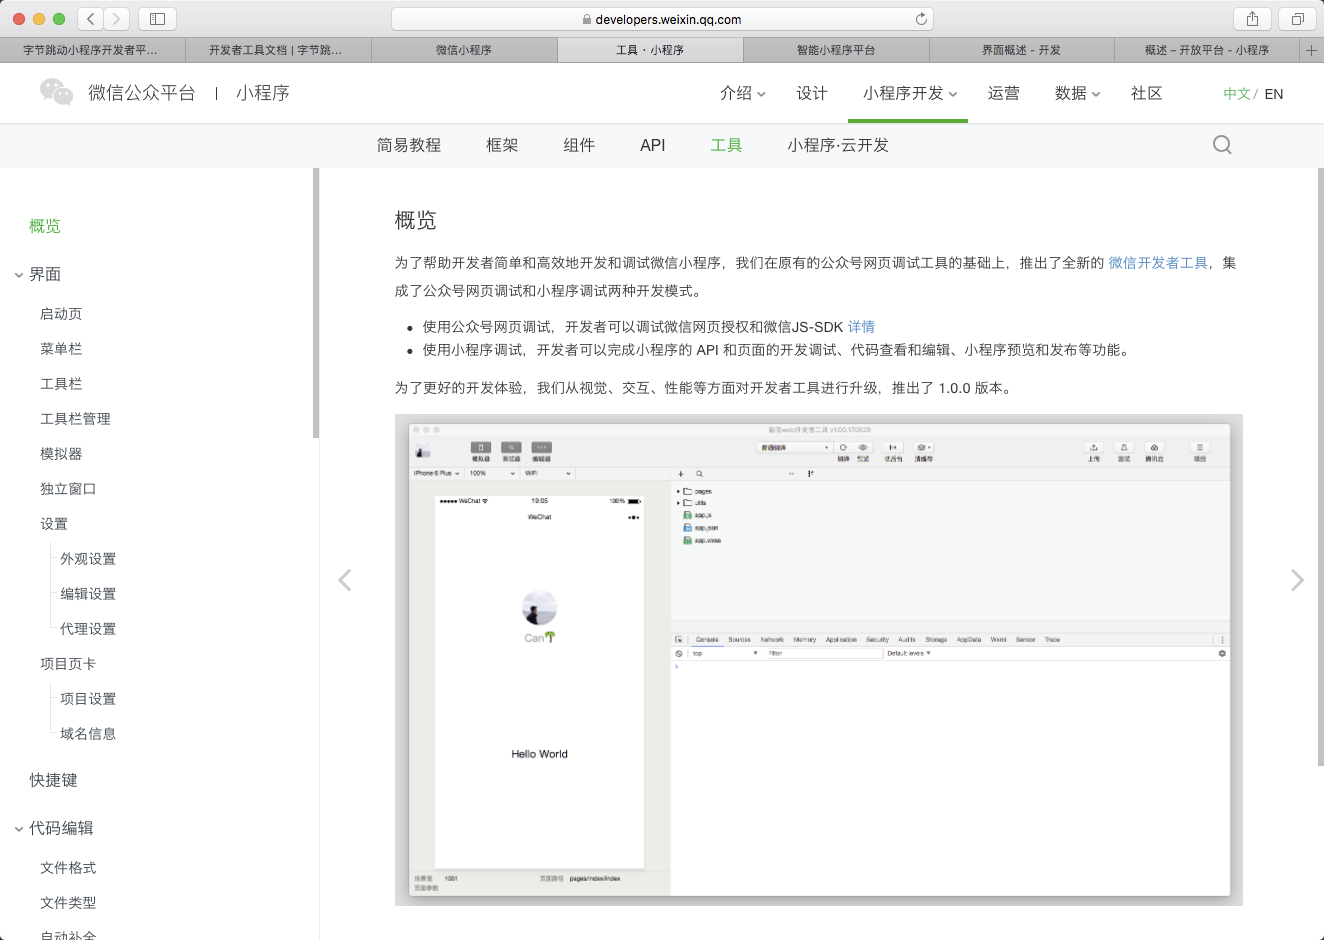Go to previous page arrow
The height and width of the screenshot is (940, 1324).
click(x=345, y=580)
